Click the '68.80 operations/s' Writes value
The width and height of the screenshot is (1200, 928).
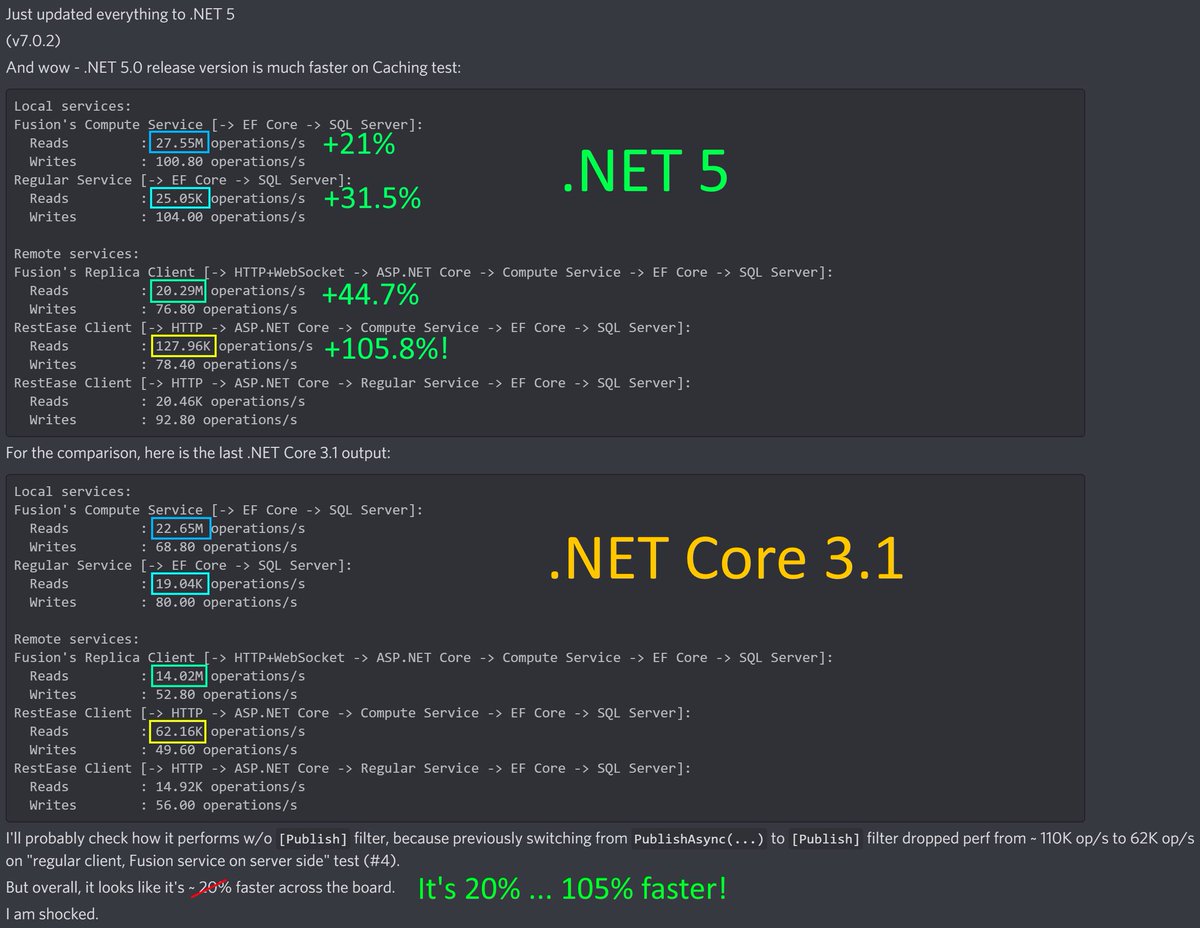click(227, 547)
